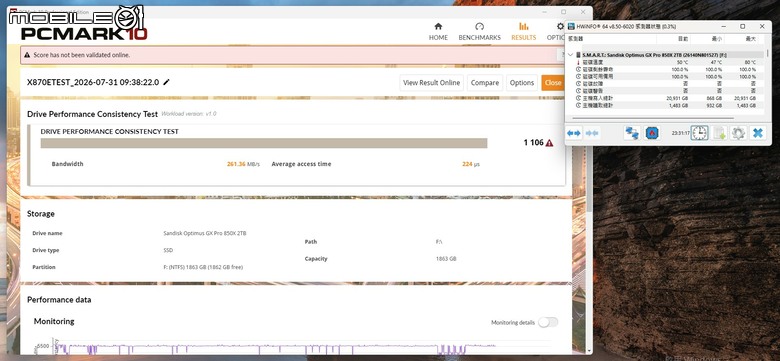Select the RESULTS tab
Image resolution: width=780 pixels, height=361 pixels.
[x=523, y=32]
